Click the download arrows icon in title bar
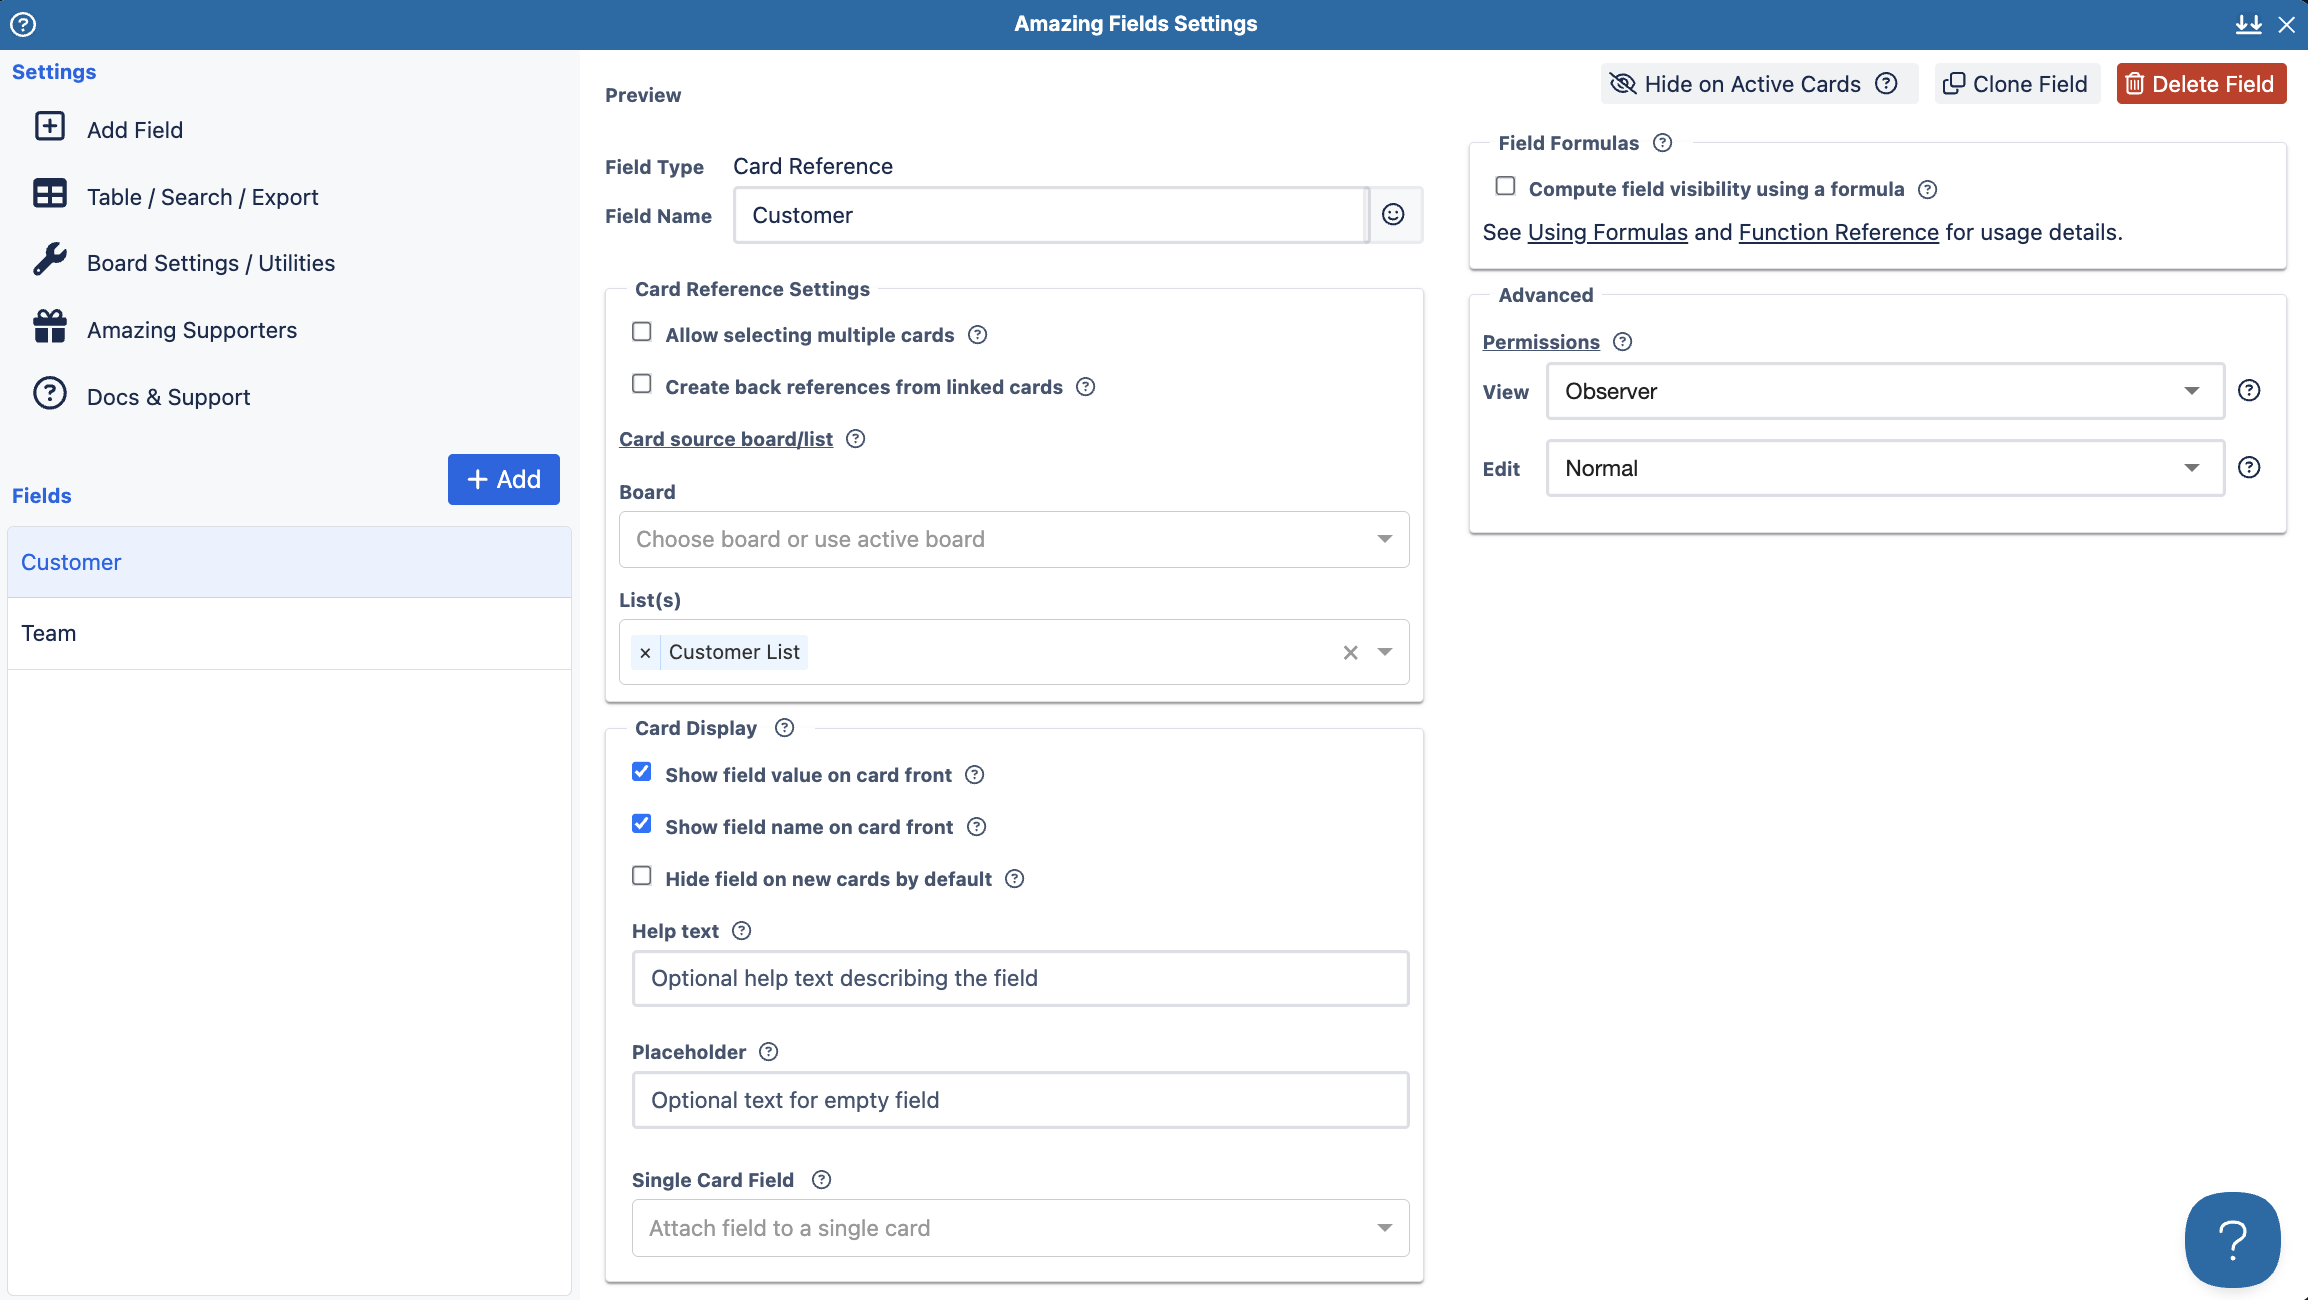Viewport: 2308px width, 1300px height. tap(2248, 24)
